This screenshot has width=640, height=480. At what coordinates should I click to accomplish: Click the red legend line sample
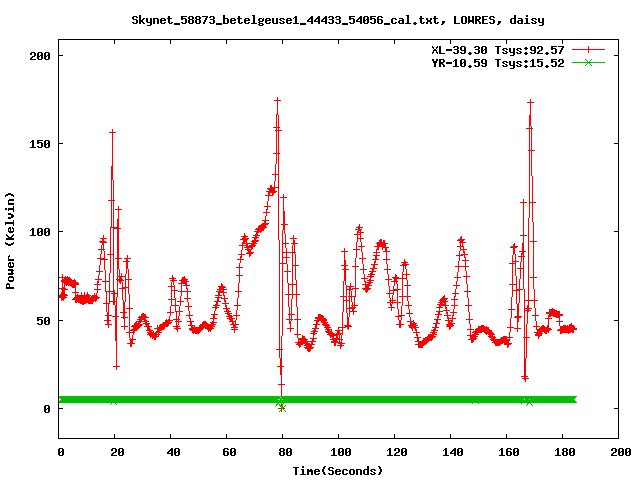(x=588, y=50)
